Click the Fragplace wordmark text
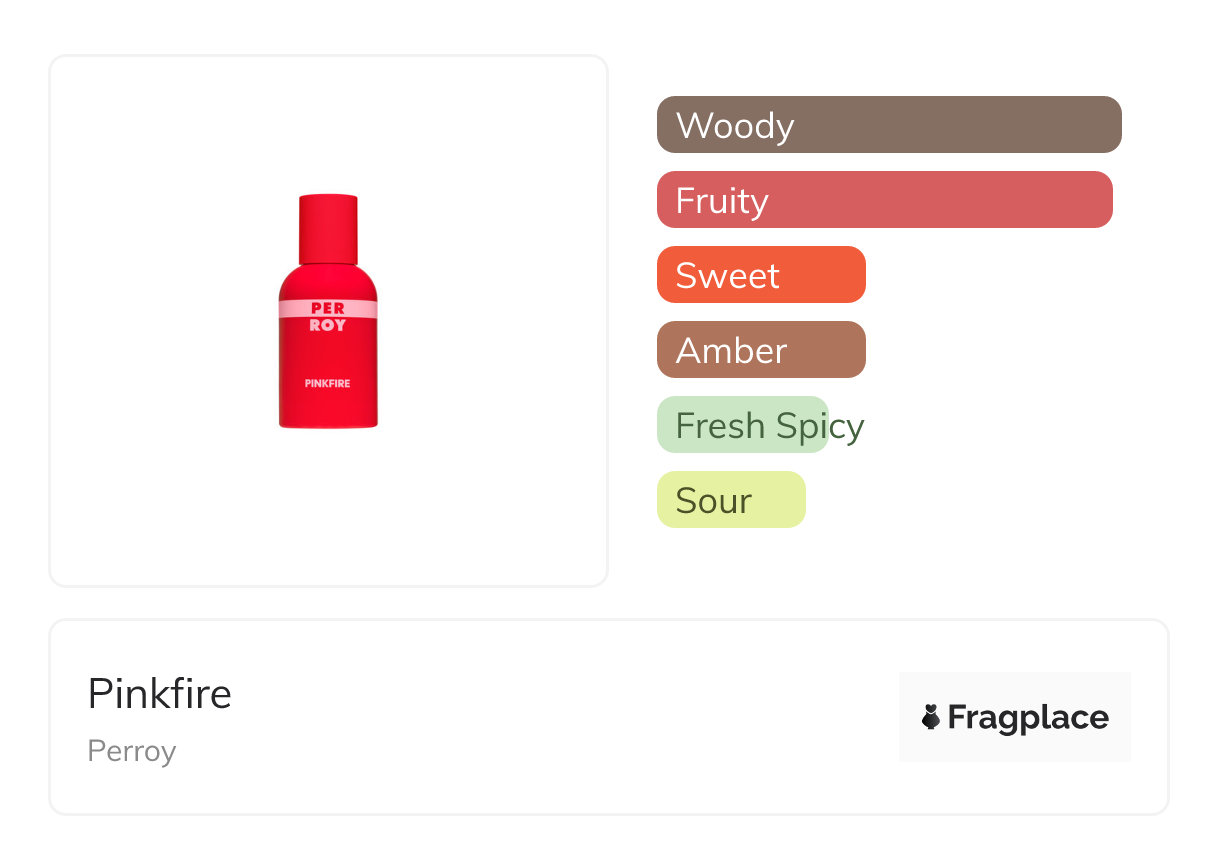Screen dimensions: 1218x864 tap(1028, 718)
